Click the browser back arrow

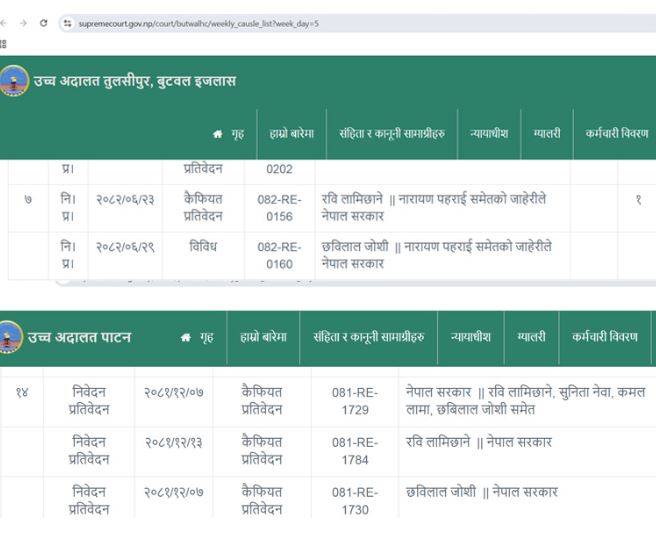pos(5,23)
